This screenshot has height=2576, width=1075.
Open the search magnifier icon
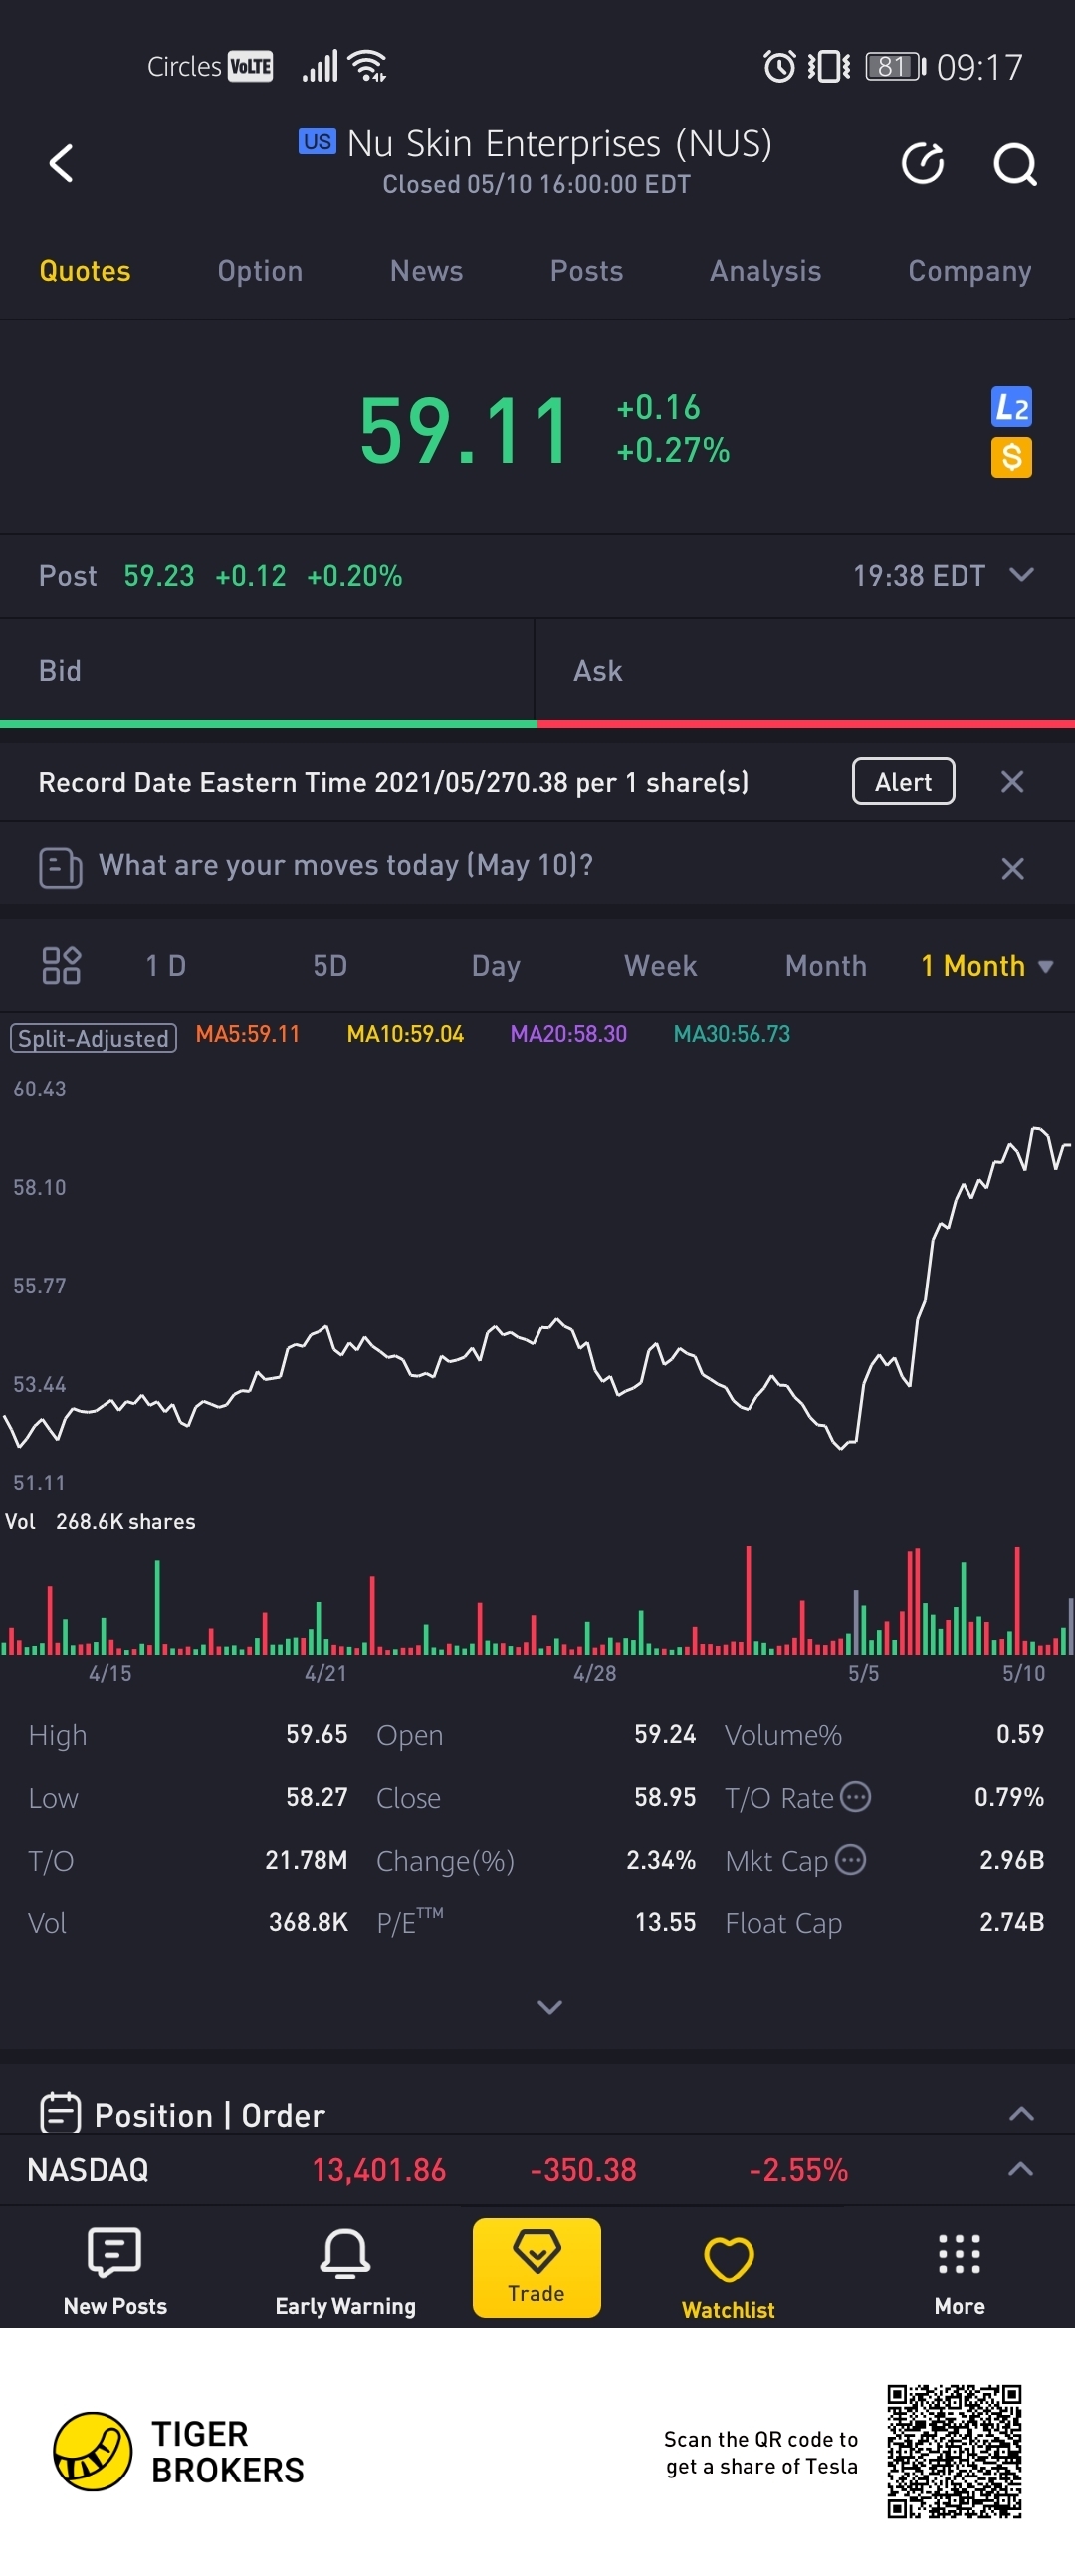[x=1014, y=164]
